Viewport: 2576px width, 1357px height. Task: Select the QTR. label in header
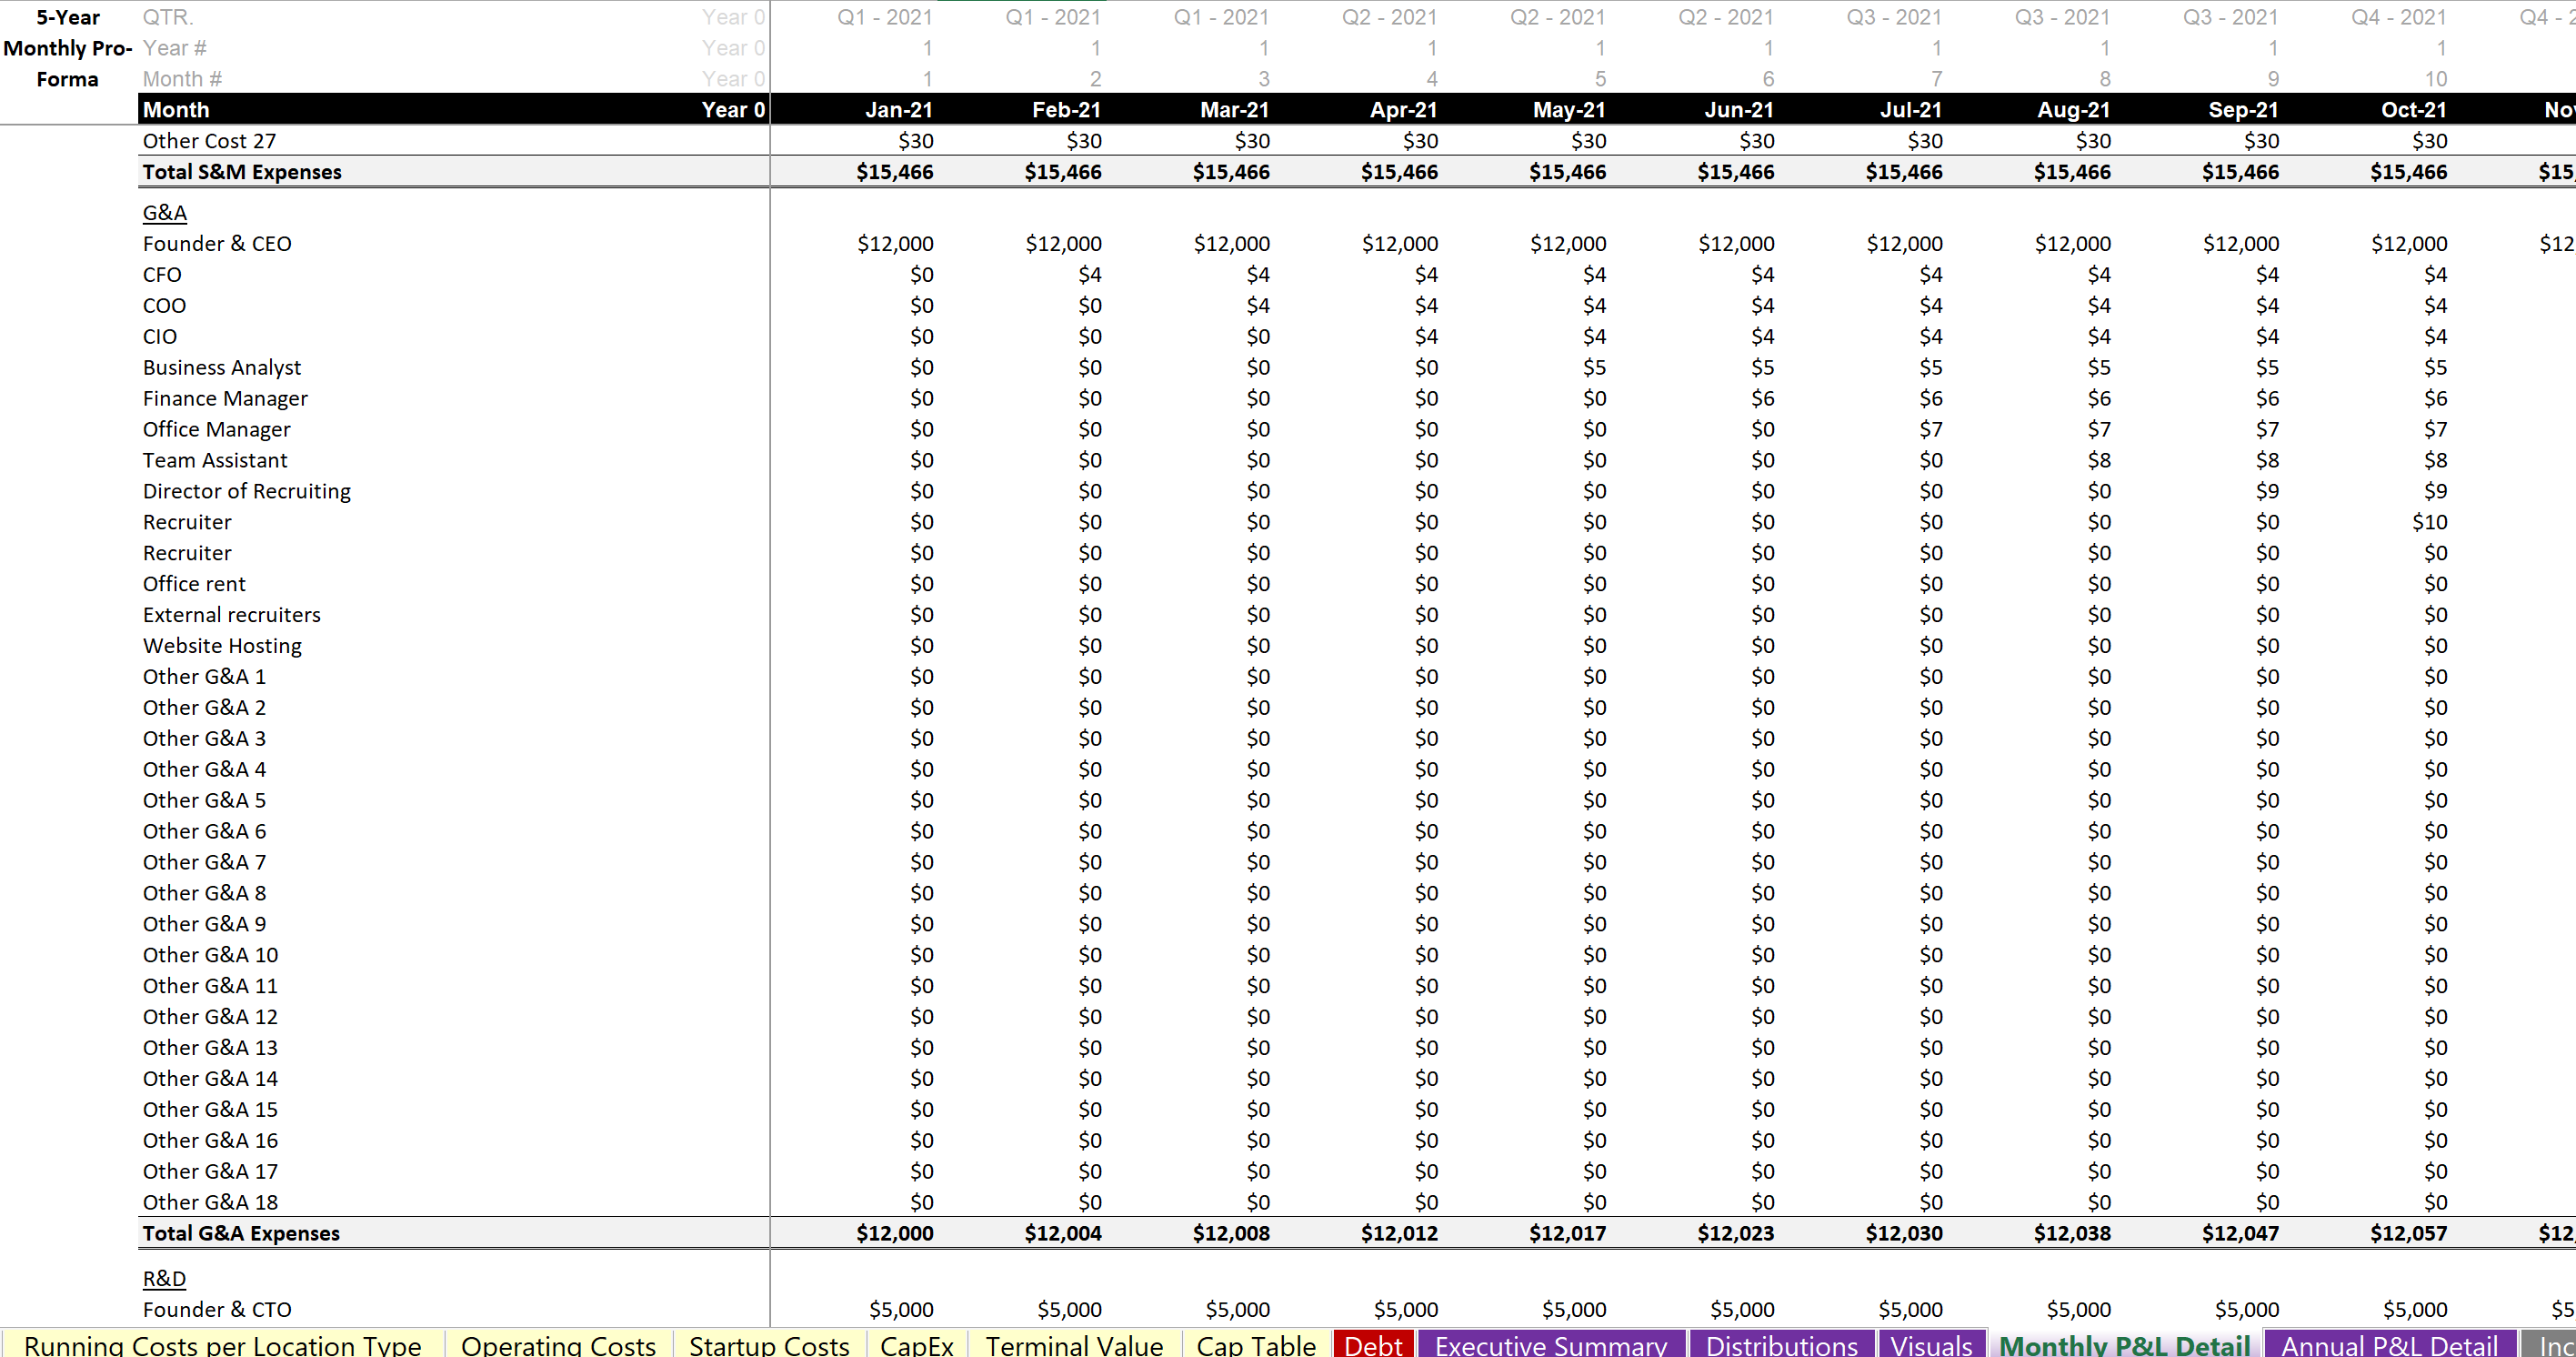168,17
